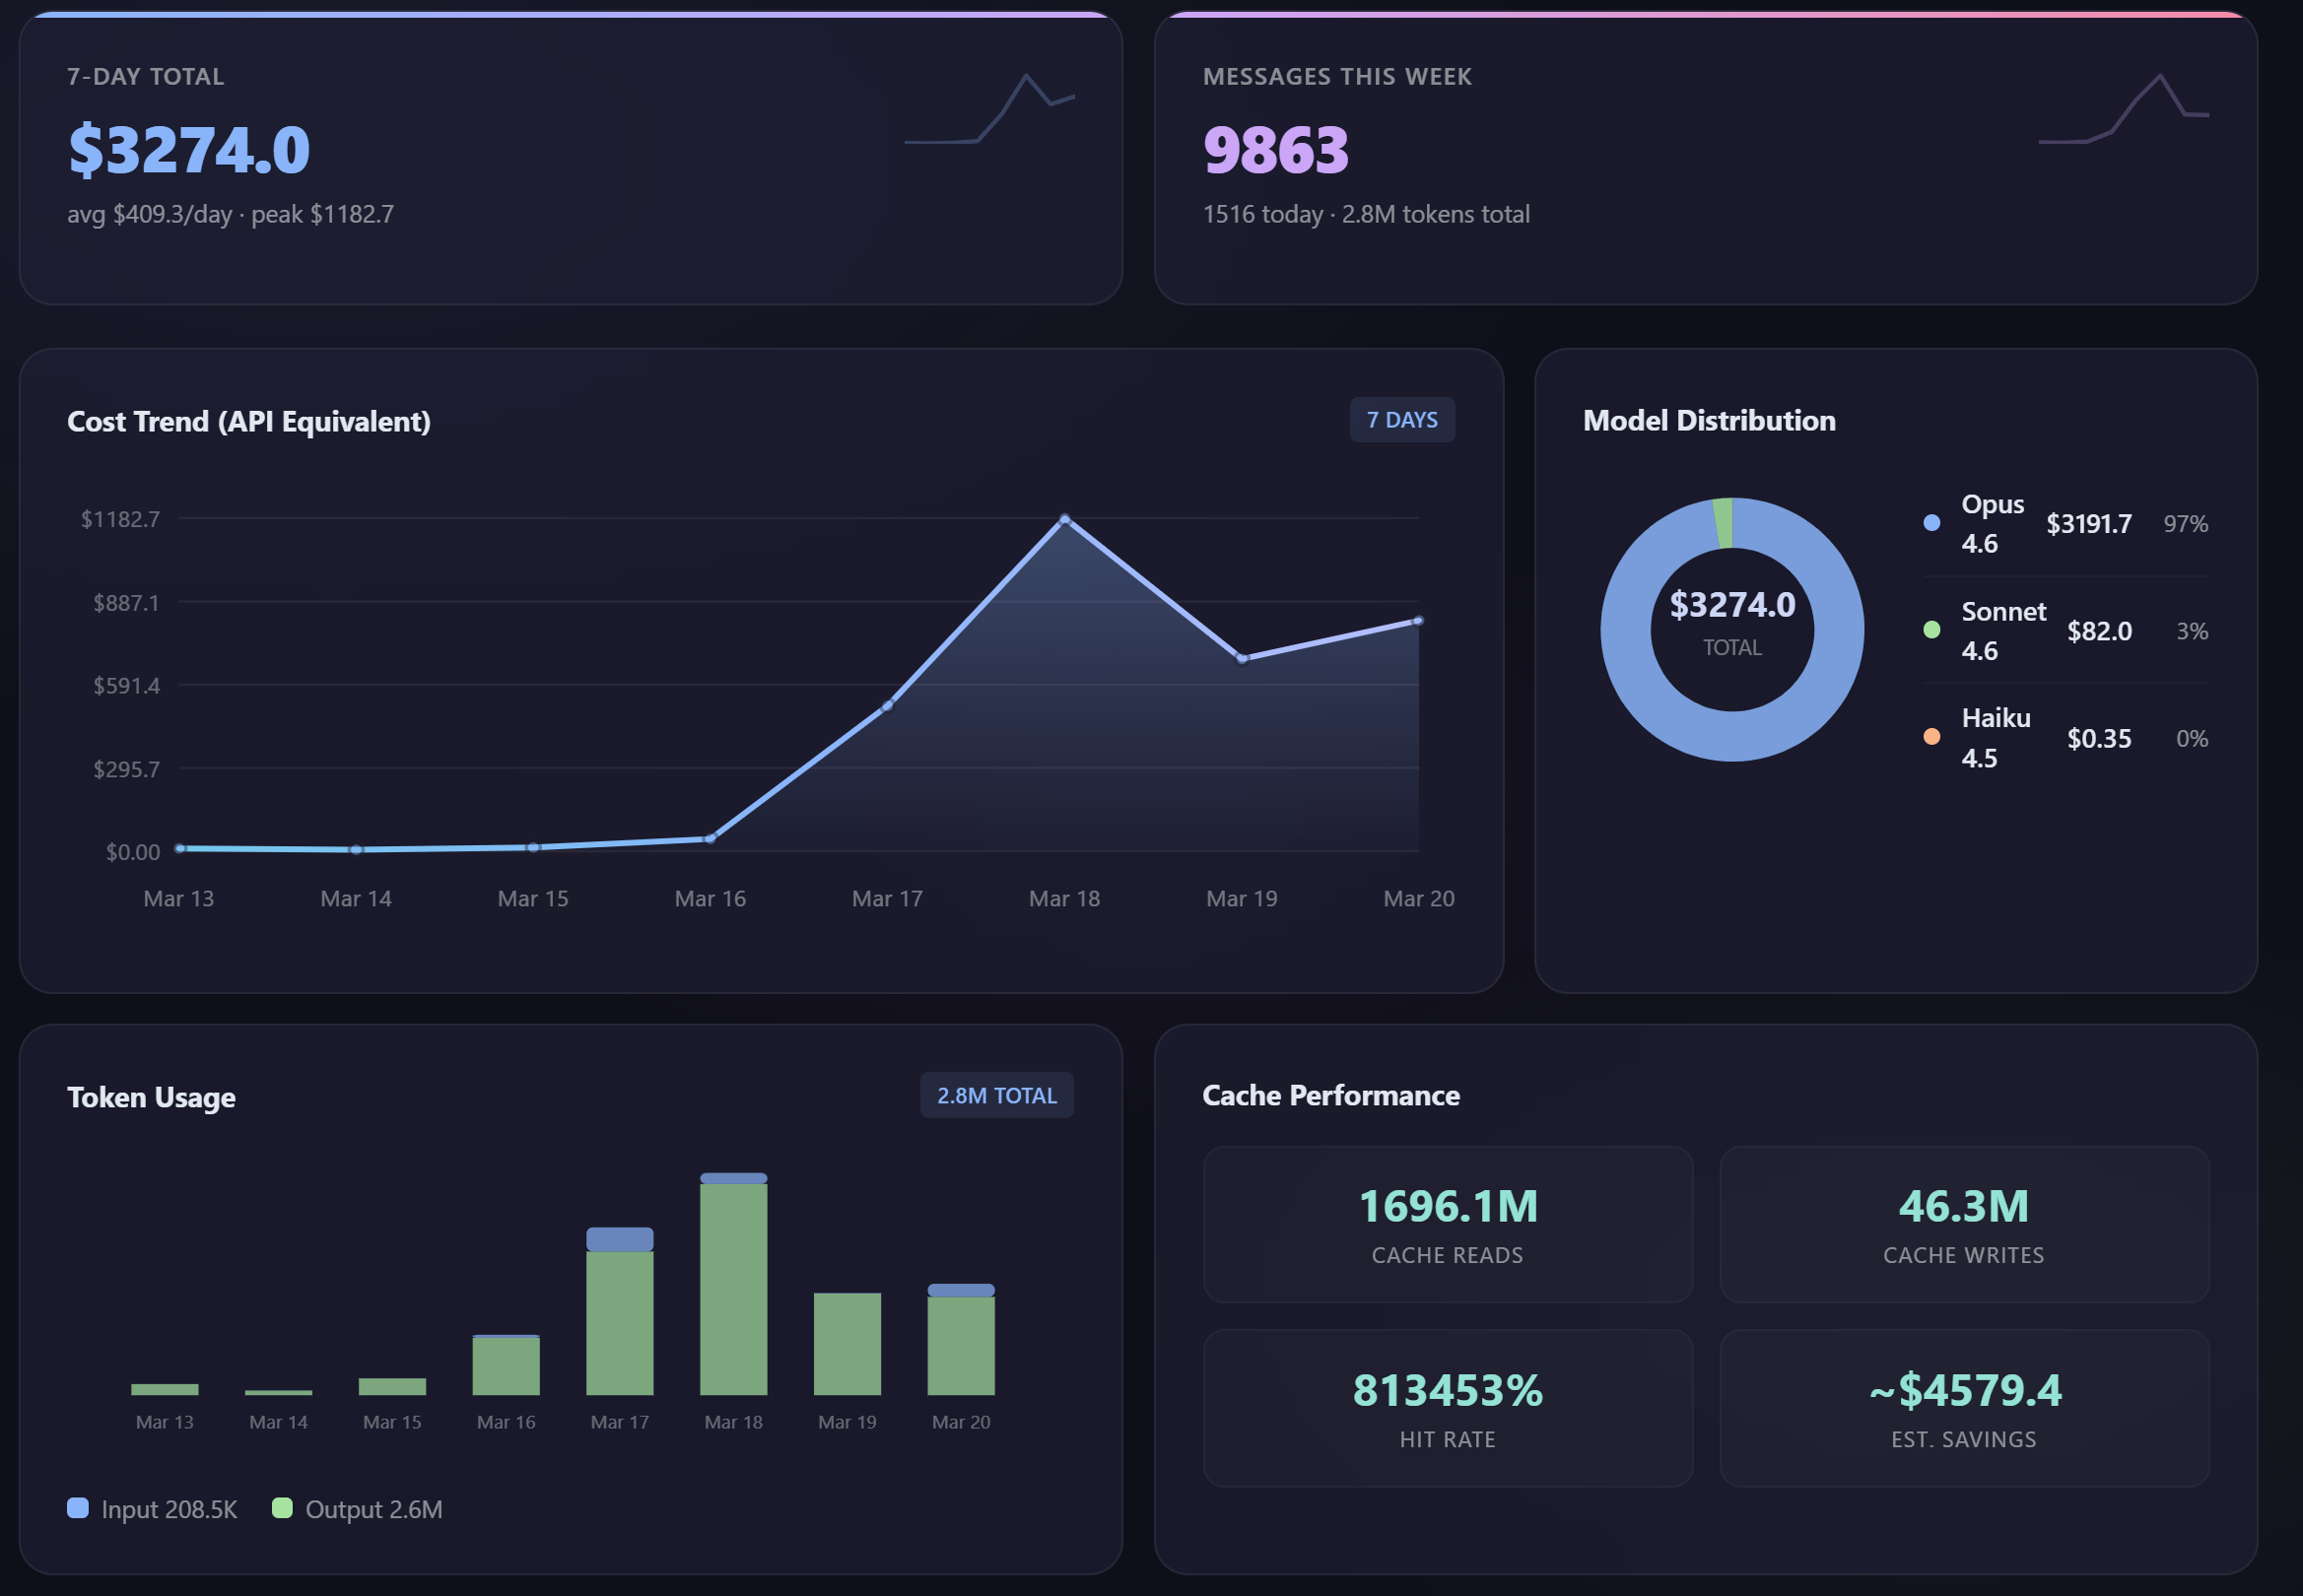Click the Sonnet 4.6 green legend dot
This screenshot has width=2303, height=1596.
(1931, 630)
